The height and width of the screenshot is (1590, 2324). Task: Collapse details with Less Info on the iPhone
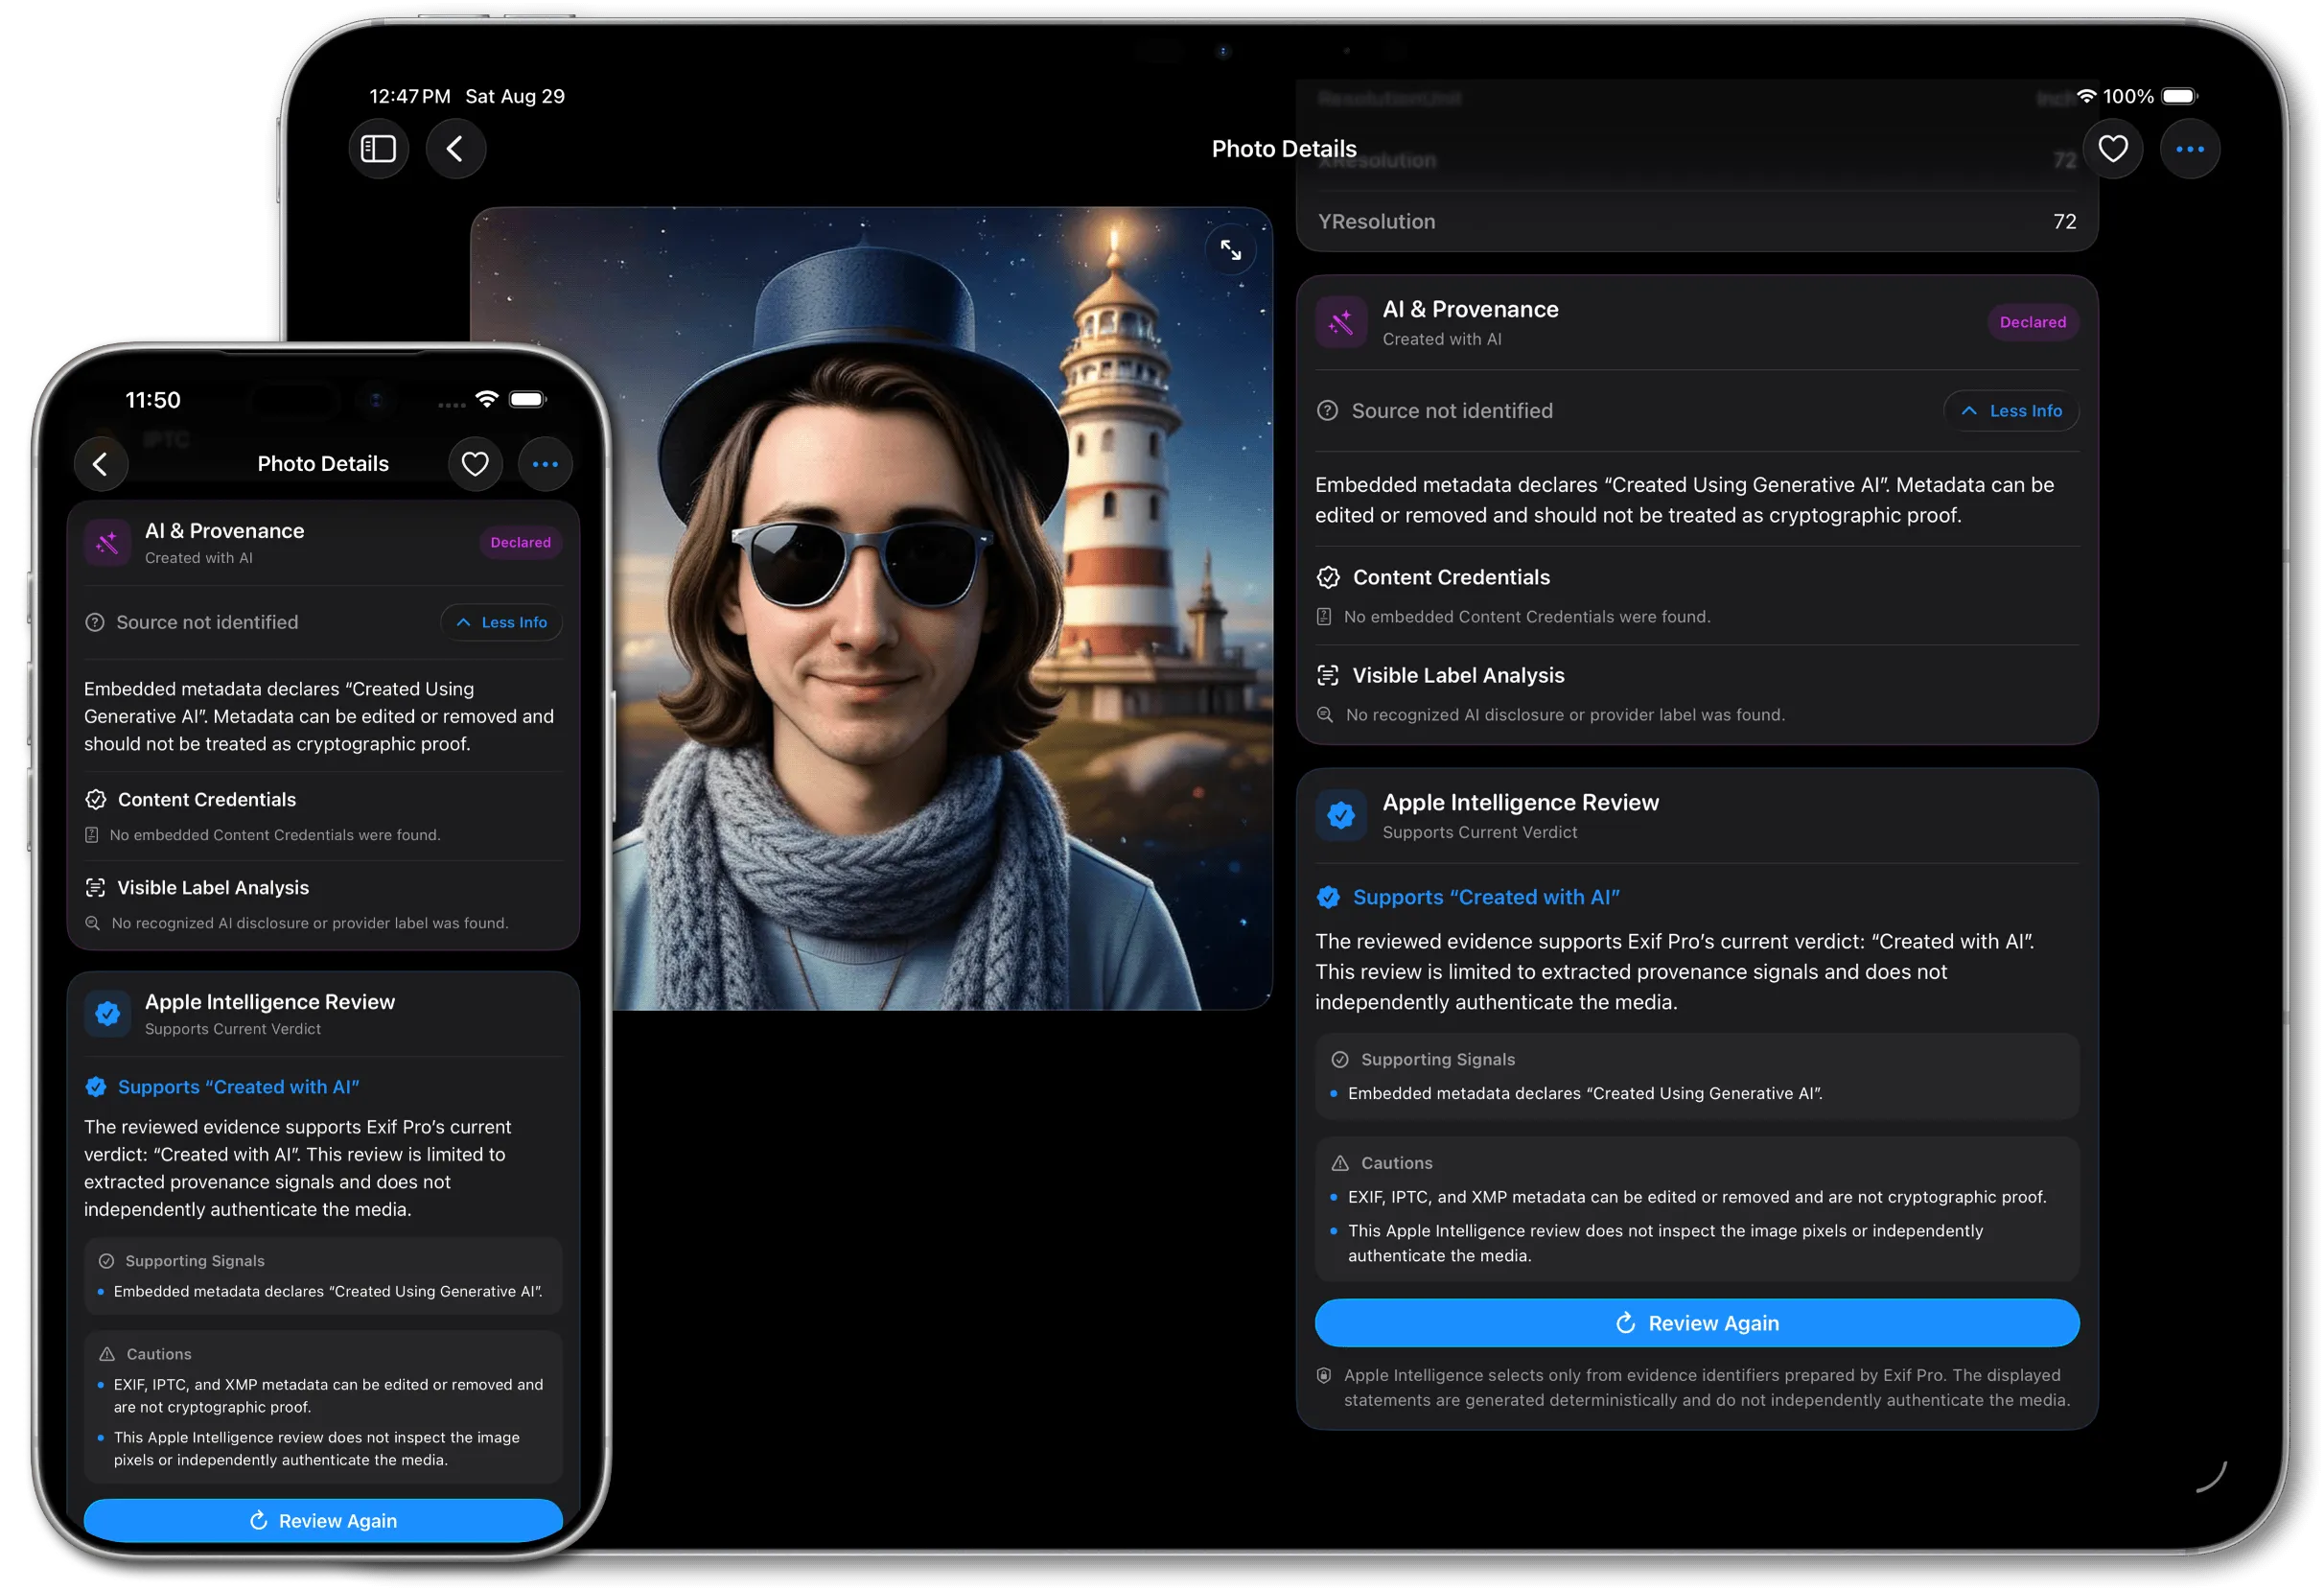click(x=501, y=622)
